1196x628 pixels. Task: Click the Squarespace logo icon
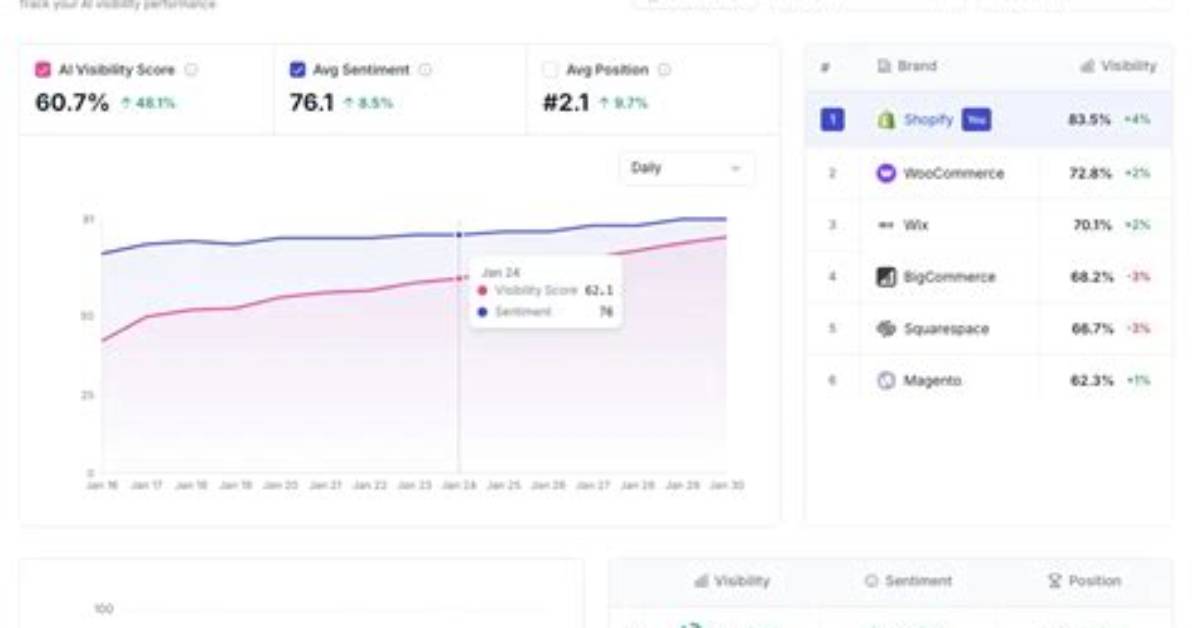[886, 328]
